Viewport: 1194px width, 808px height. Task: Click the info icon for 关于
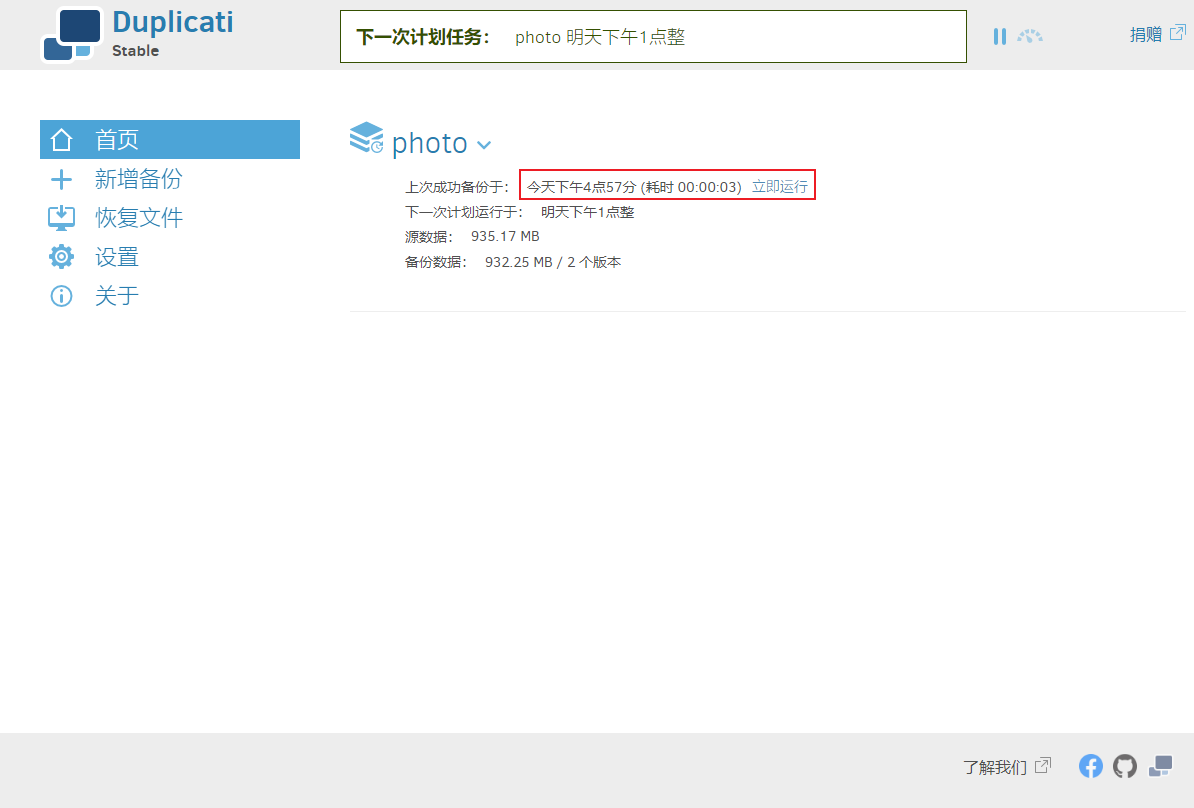[x=61, y=295]
